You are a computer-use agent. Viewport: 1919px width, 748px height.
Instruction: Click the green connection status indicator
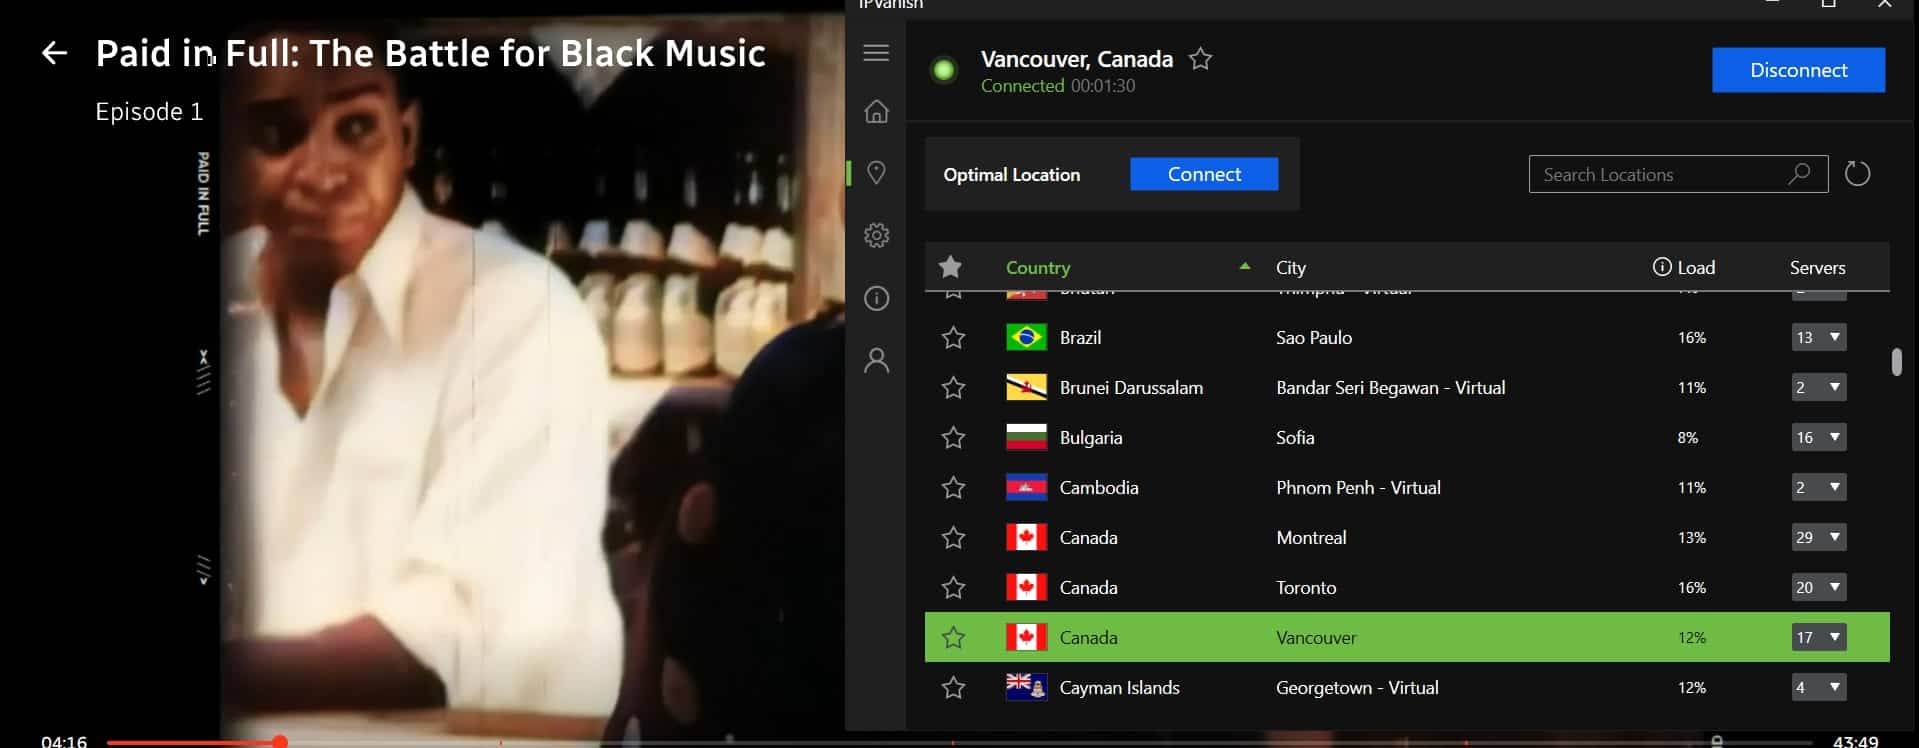943,70
